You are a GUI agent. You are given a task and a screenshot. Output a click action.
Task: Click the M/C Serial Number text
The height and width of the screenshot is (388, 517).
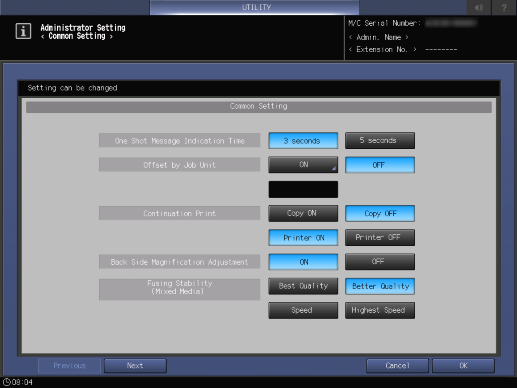click(x=384, y=23)
